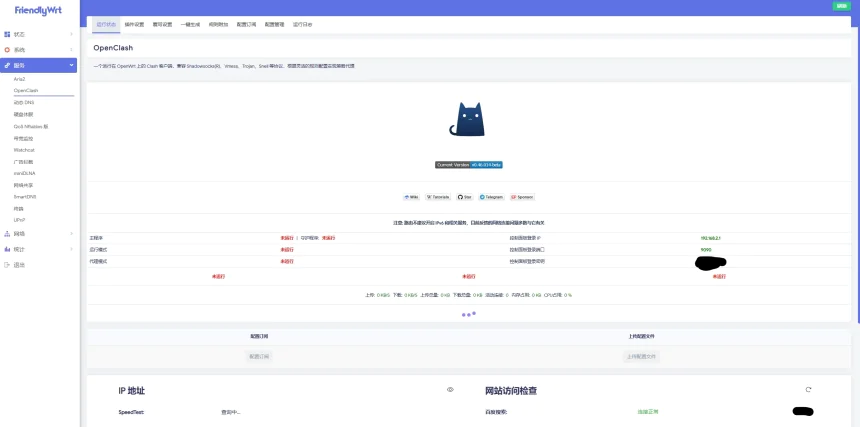Image resolution: width=860 pixels, height=427 pixels.
Task: Click the Sponsor badge
Action: [522, 197]
